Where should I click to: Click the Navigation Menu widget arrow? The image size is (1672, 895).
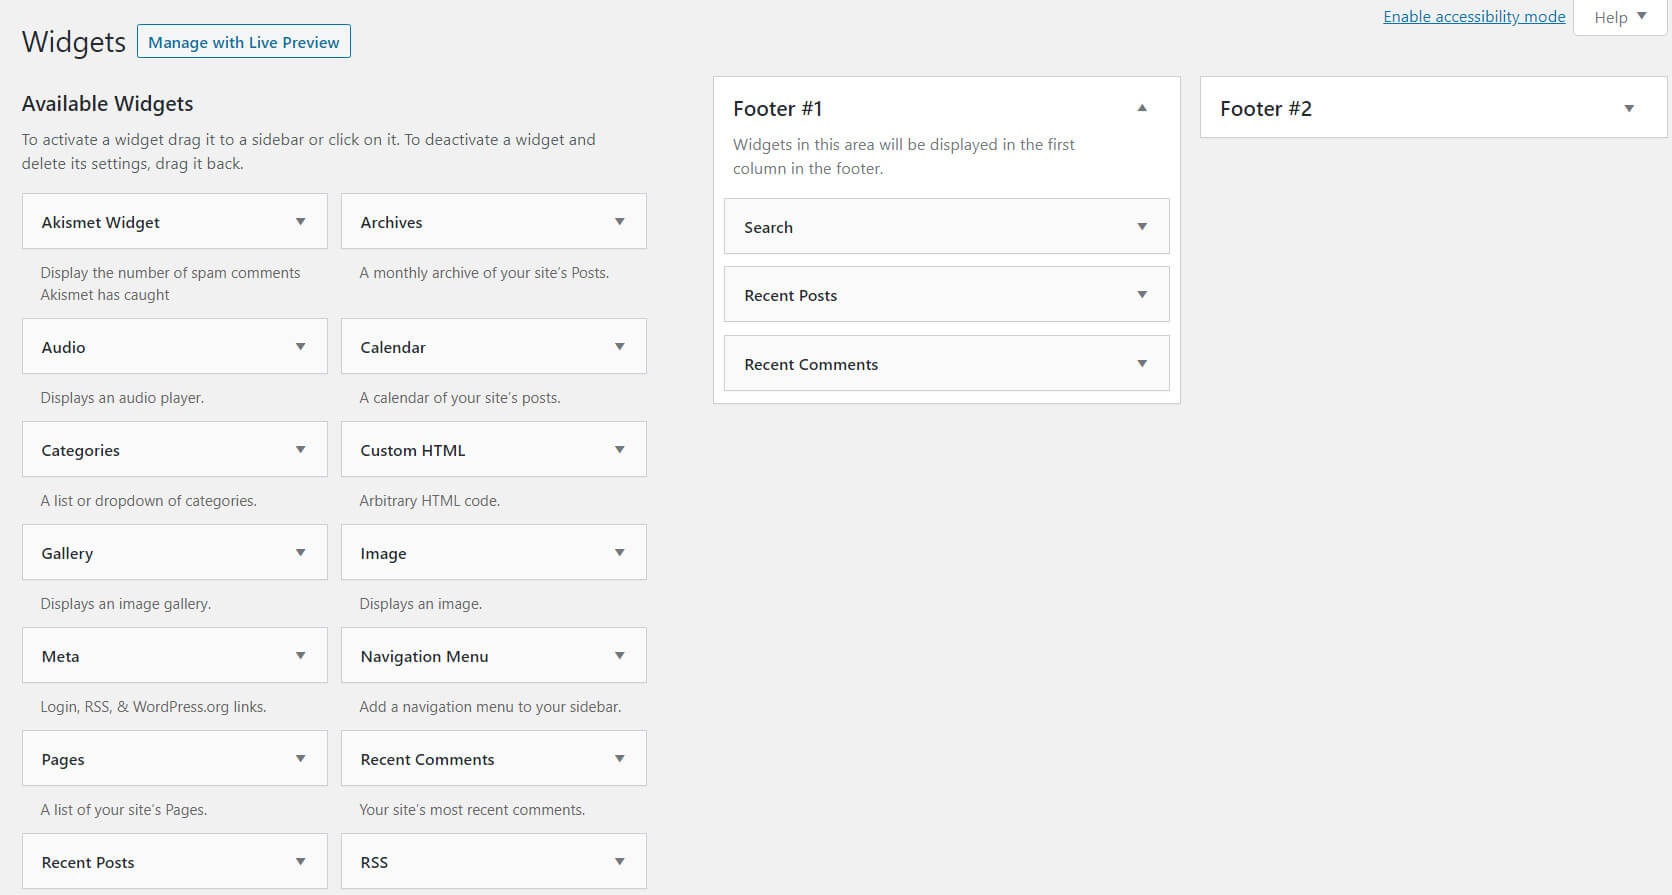[619, 656]
